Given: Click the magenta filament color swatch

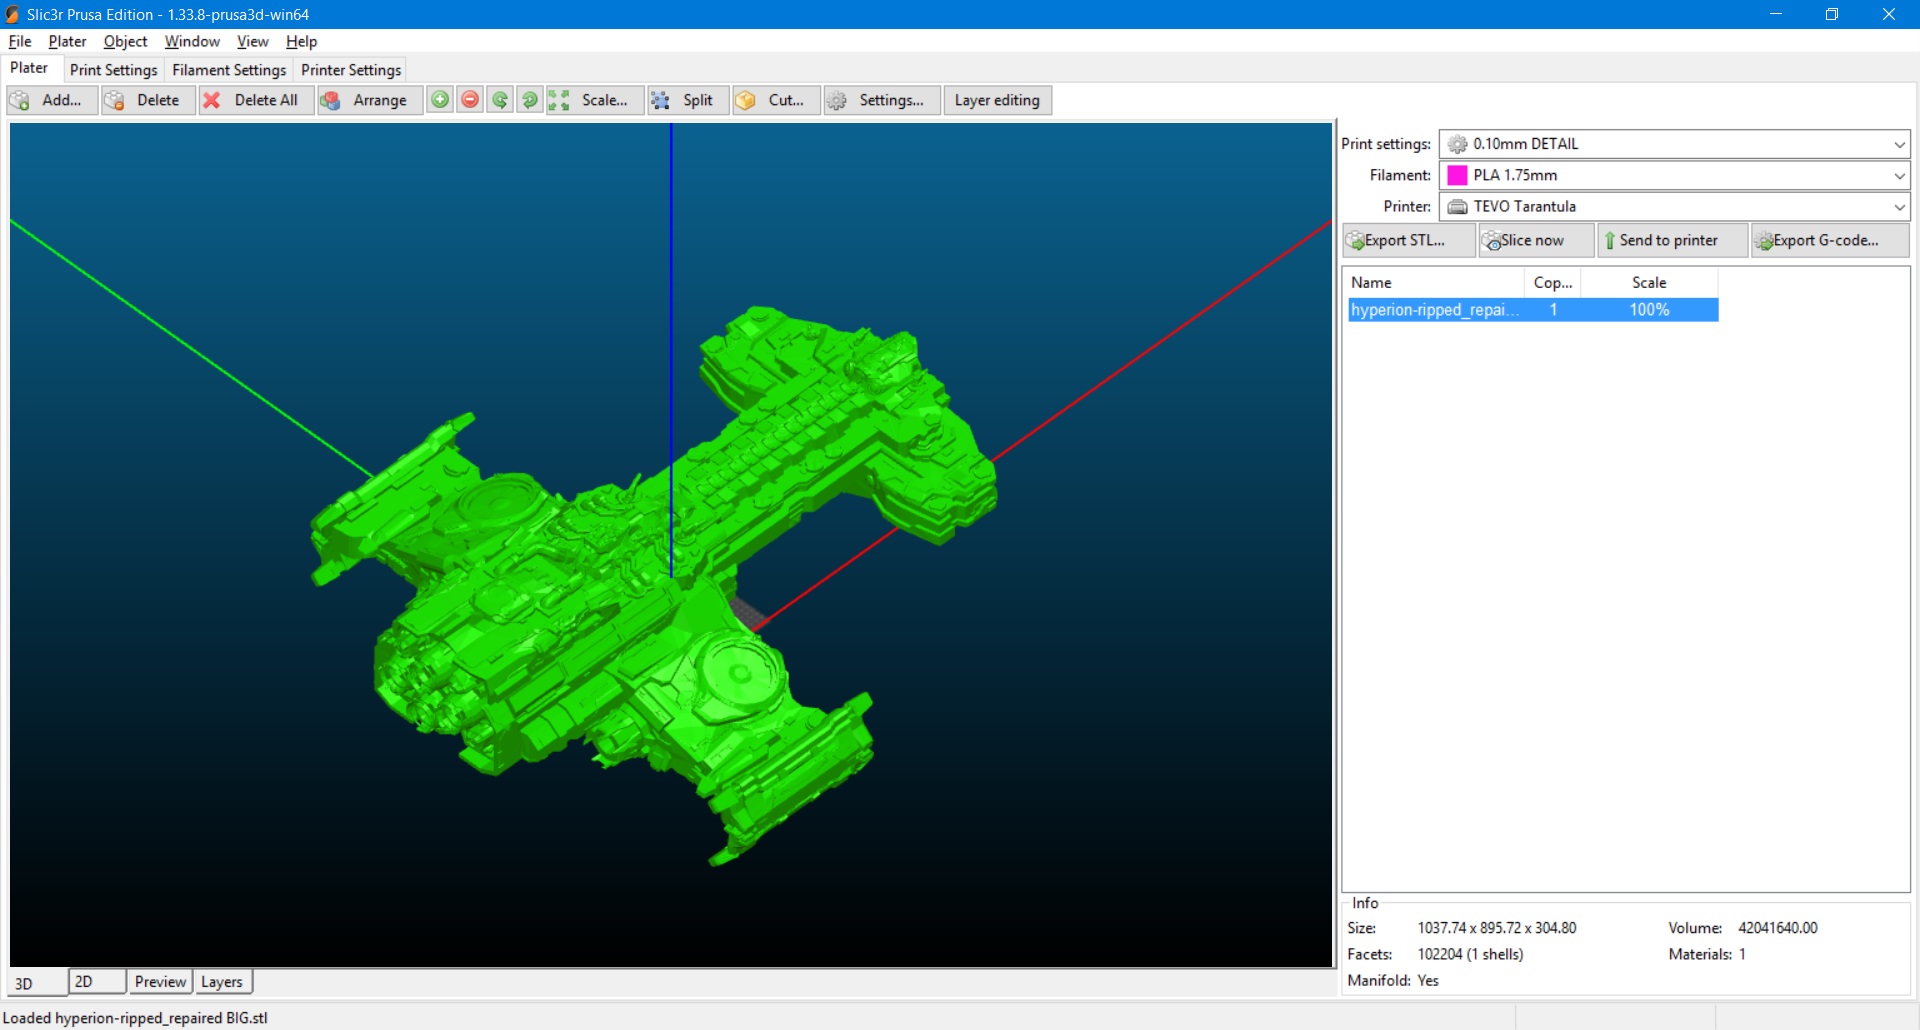Looking at the screenshot, I should point(1457,175).
